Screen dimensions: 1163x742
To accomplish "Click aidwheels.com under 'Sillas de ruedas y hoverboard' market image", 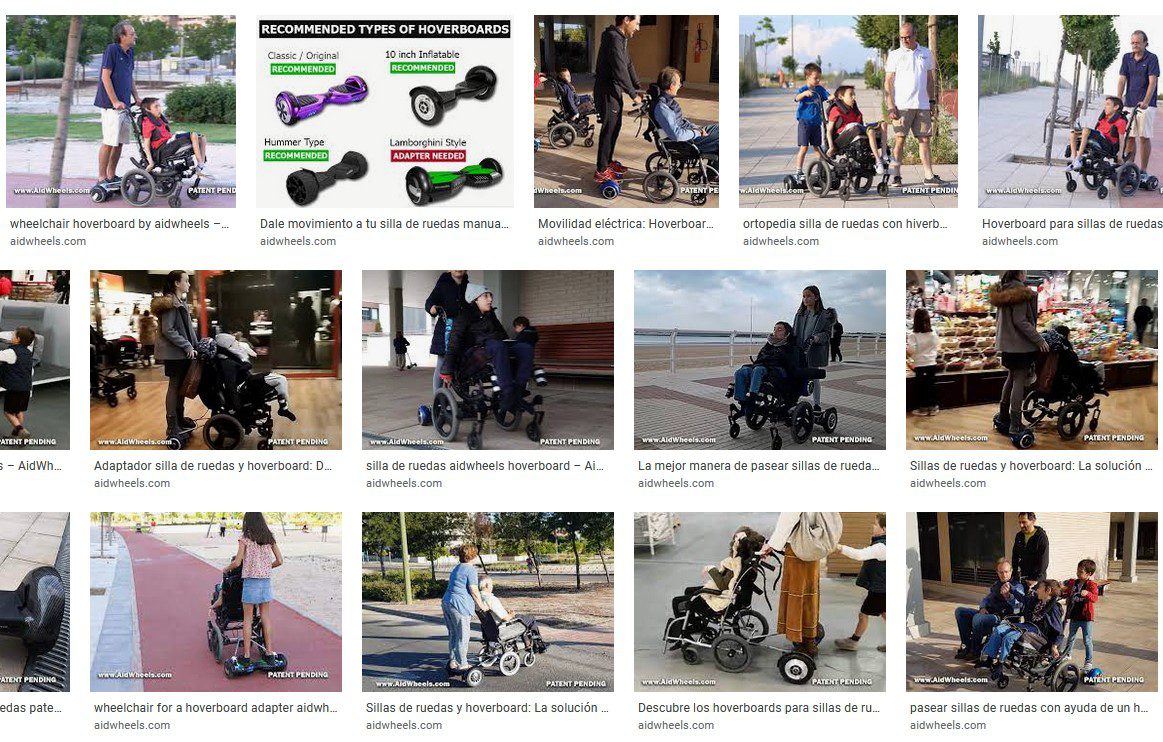I will point(948,483).
